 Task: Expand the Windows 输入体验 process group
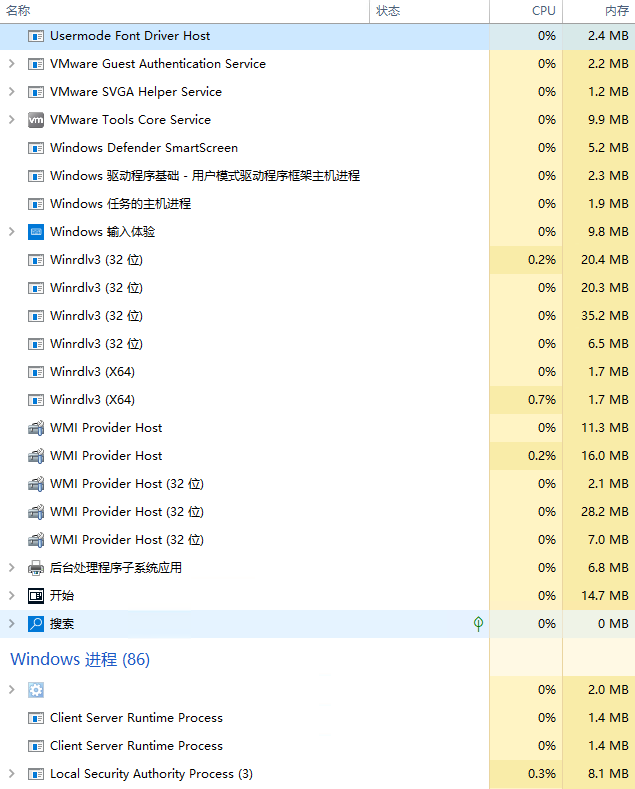pyautogui.click(x=12, y=232)
